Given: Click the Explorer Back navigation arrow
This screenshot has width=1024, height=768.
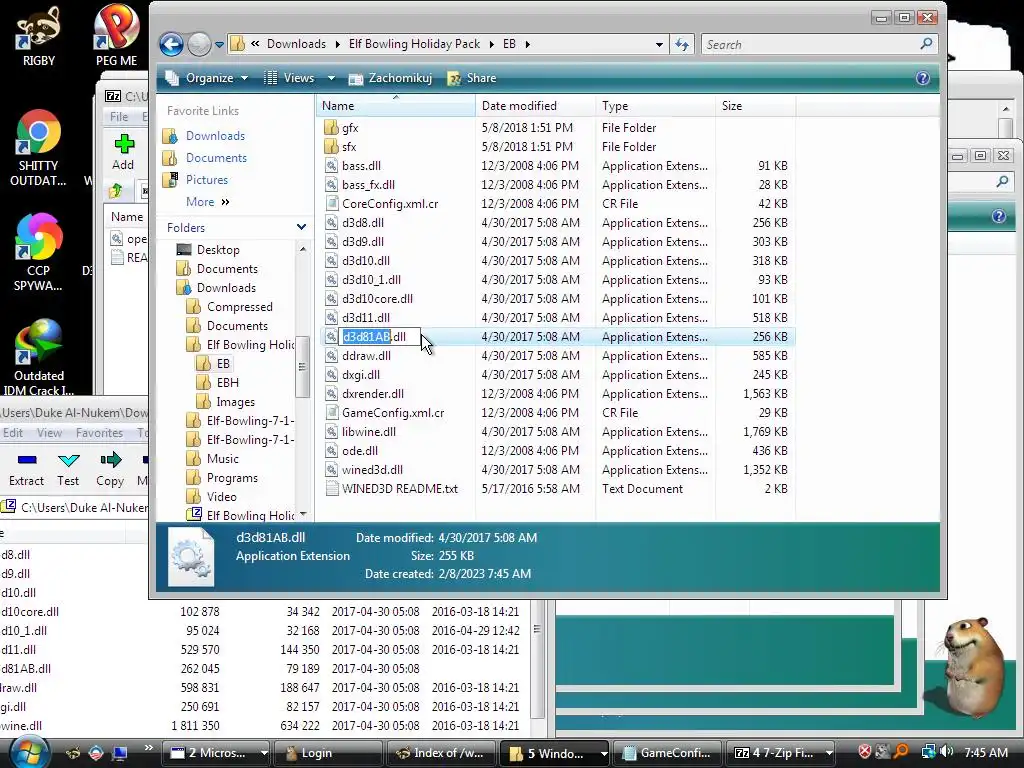Looking at the screenshot, I should tap(172, 44).
